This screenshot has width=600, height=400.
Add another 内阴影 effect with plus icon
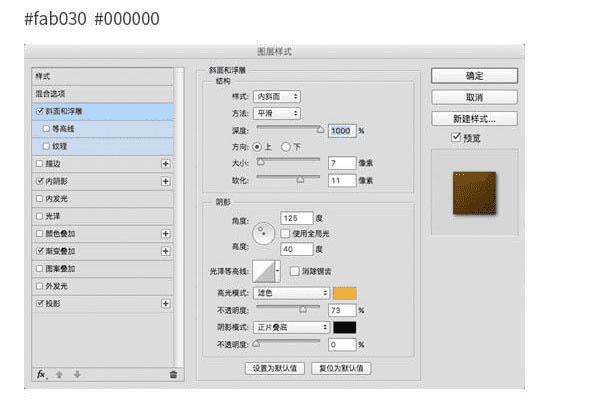pyautogui.click(x=165, y=181)
